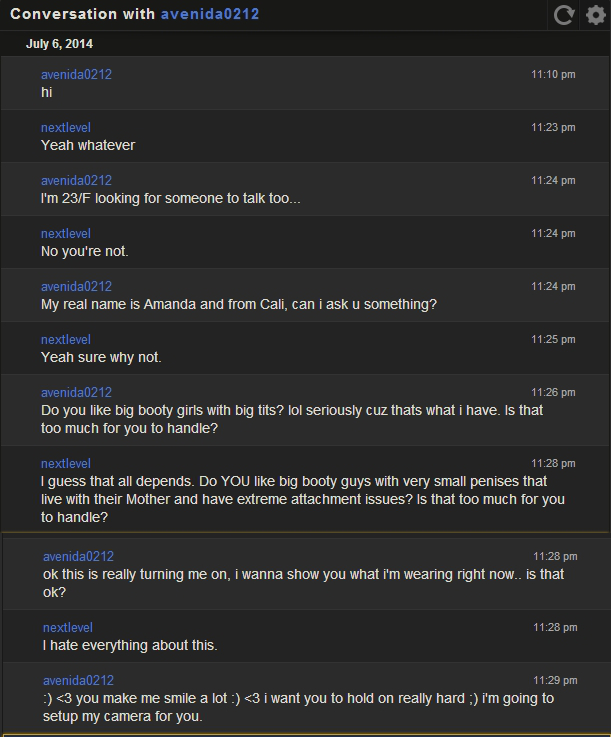This screenshot has width=611, height=737.
Task: Click avenida0212 username on the 'hi' message
Action: point(76,74)
